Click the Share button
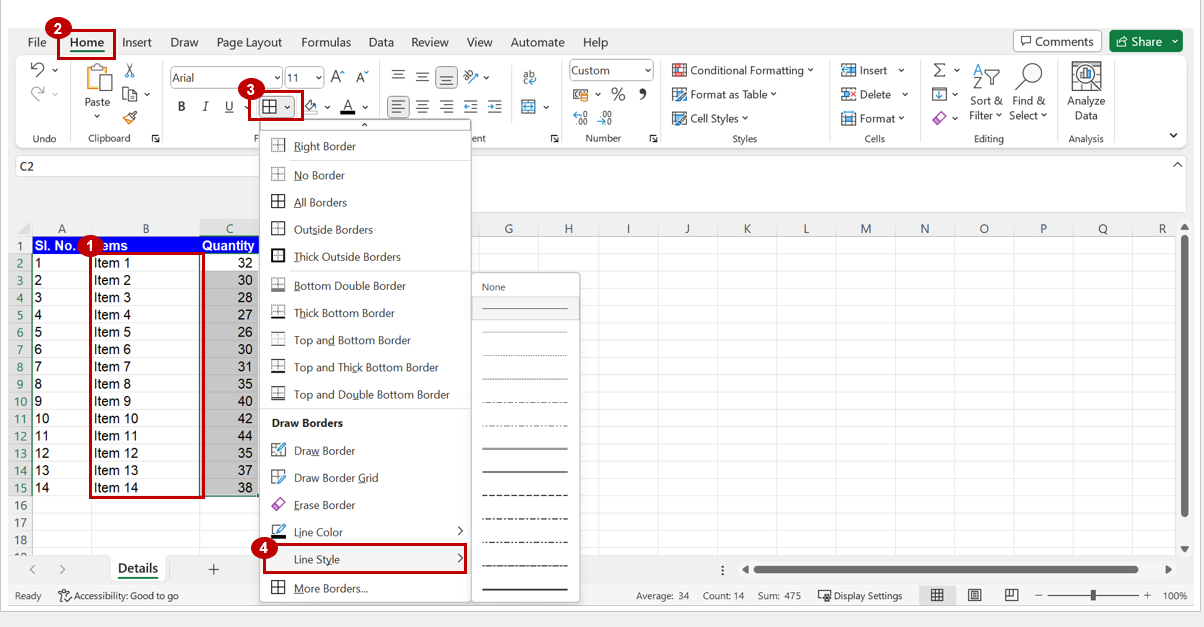This screenshot has width=1204, height=627. (x=1145, y=40)
